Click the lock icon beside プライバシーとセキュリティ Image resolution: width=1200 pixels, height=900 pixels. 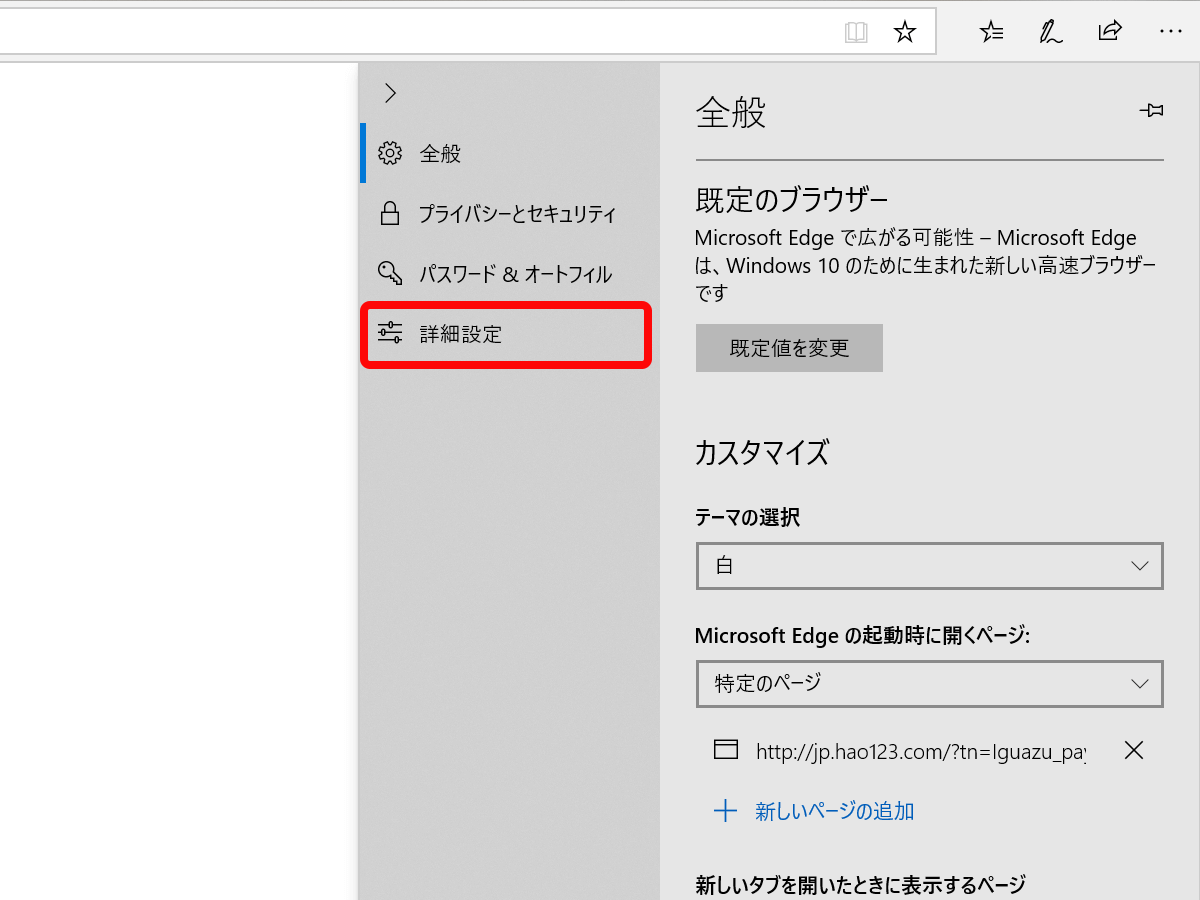tap(390, 213)
